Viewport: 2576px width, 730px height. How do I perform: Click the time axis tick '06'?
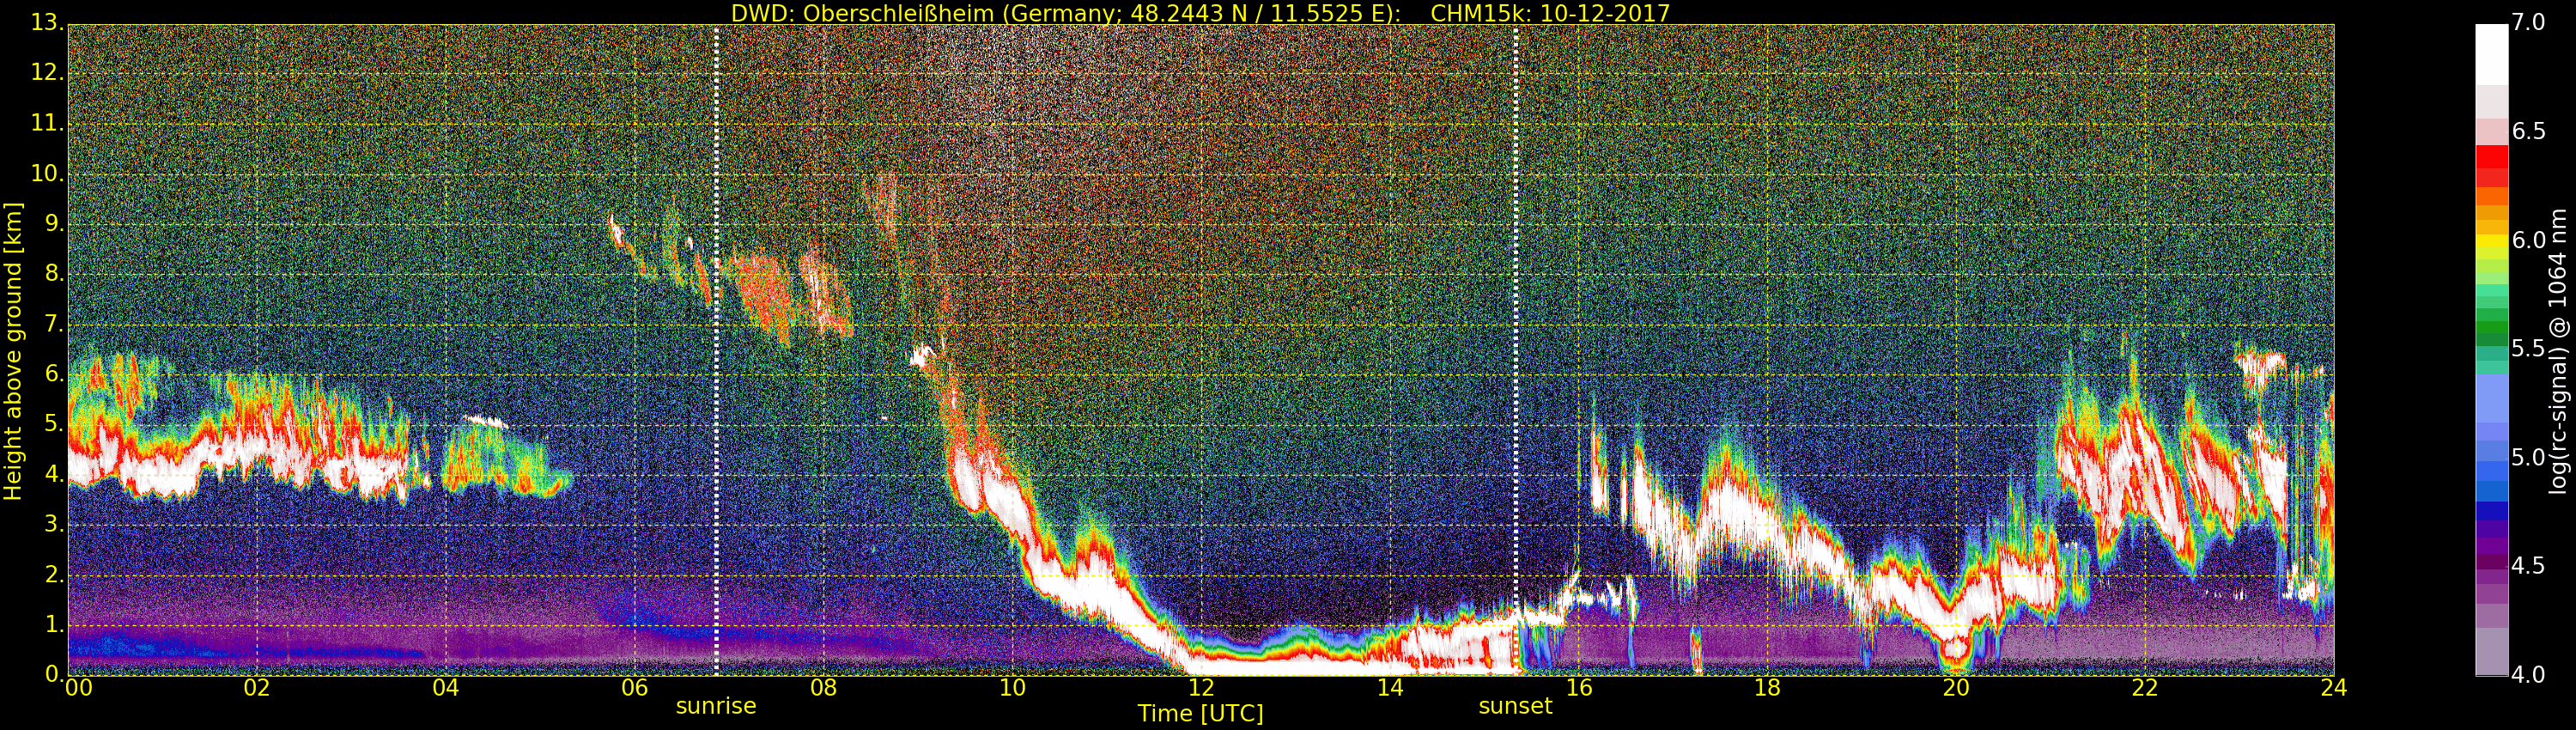(634, 688)
